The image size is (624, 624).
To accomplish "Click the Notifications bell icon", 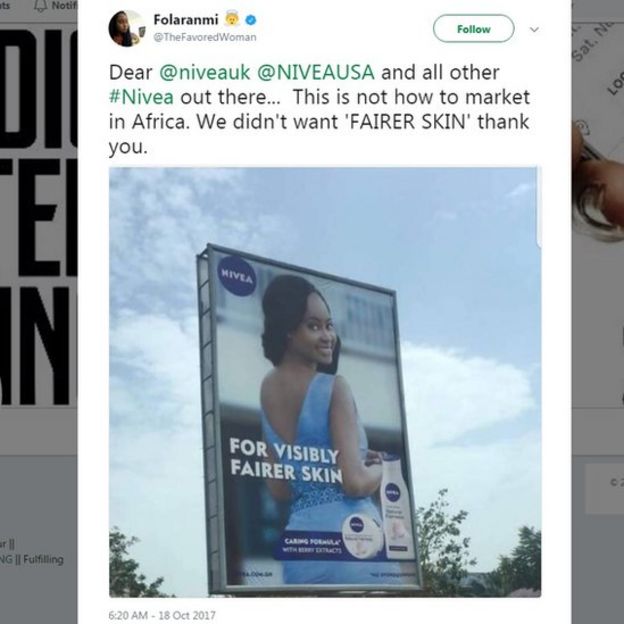I will tap(40, 5).
